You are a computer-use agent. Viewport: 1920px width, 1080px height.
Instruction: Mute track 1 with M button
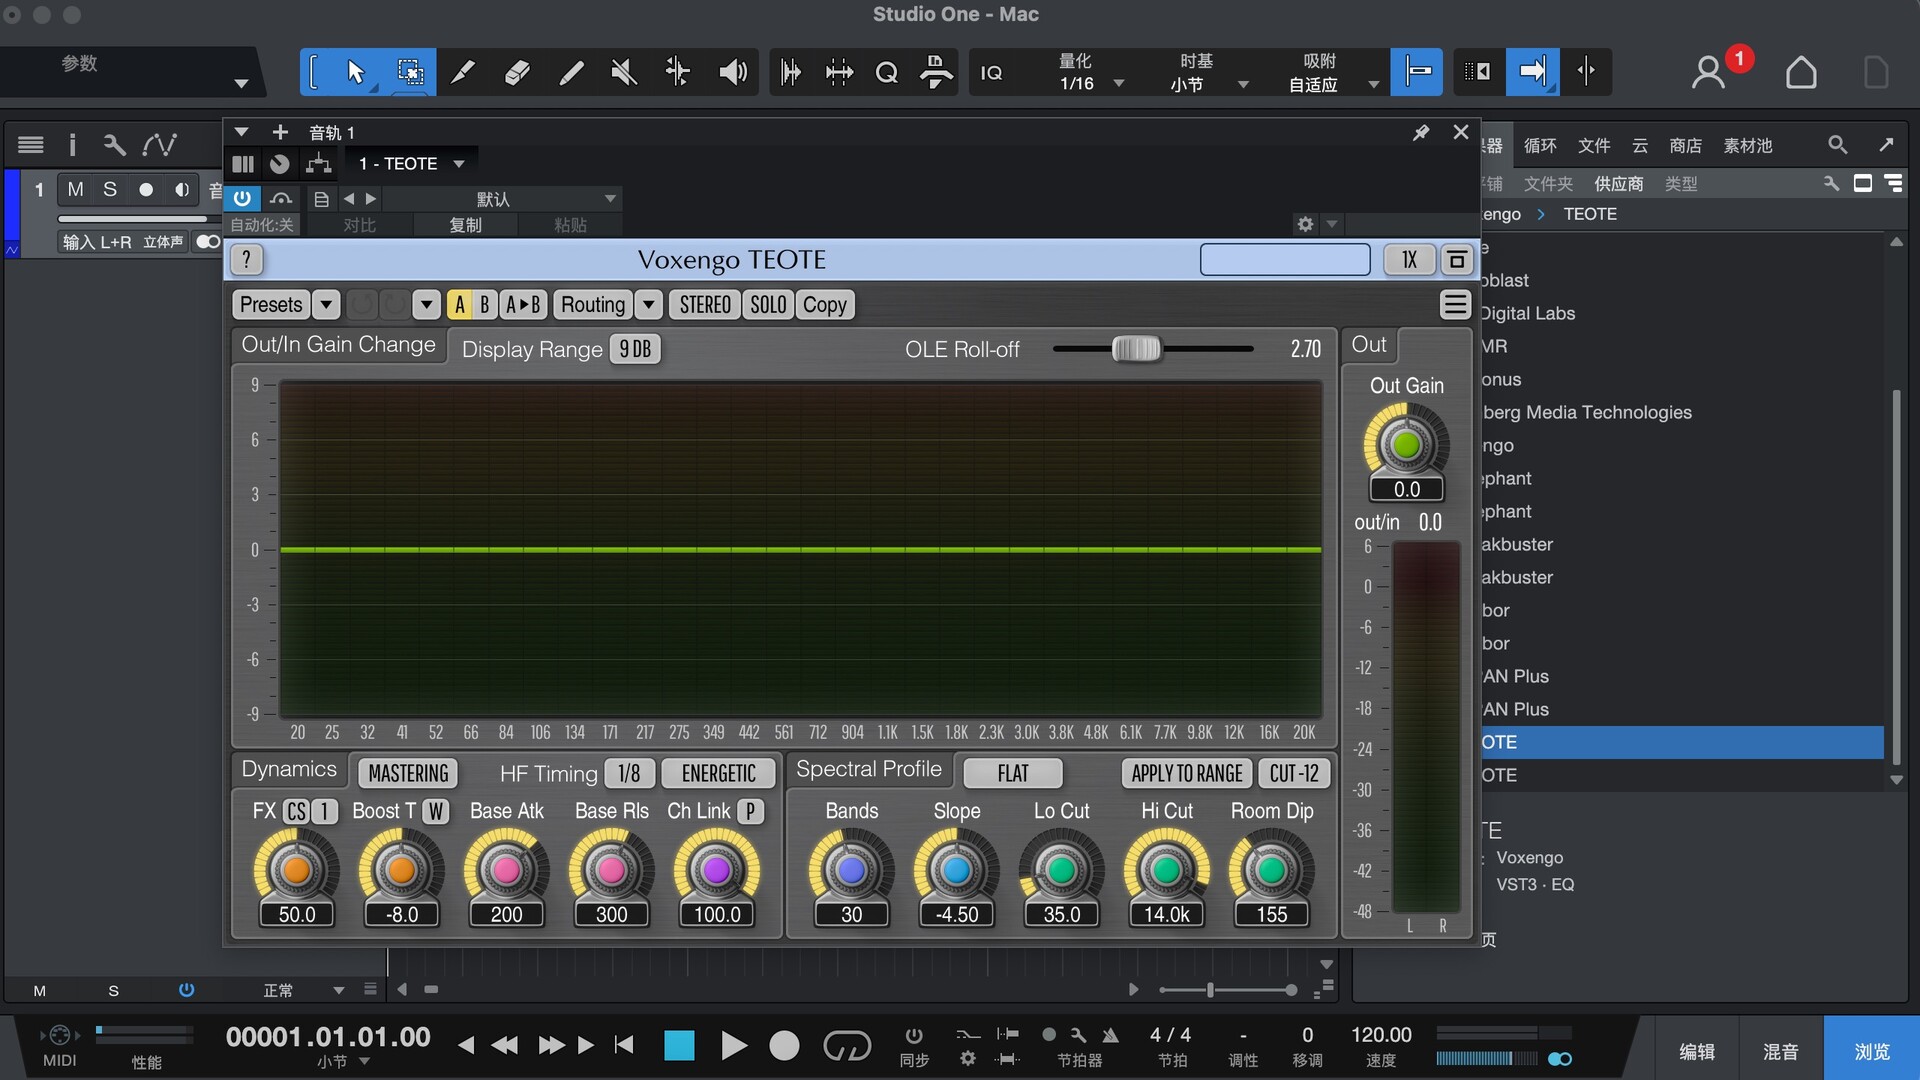[x=75, y=189]
